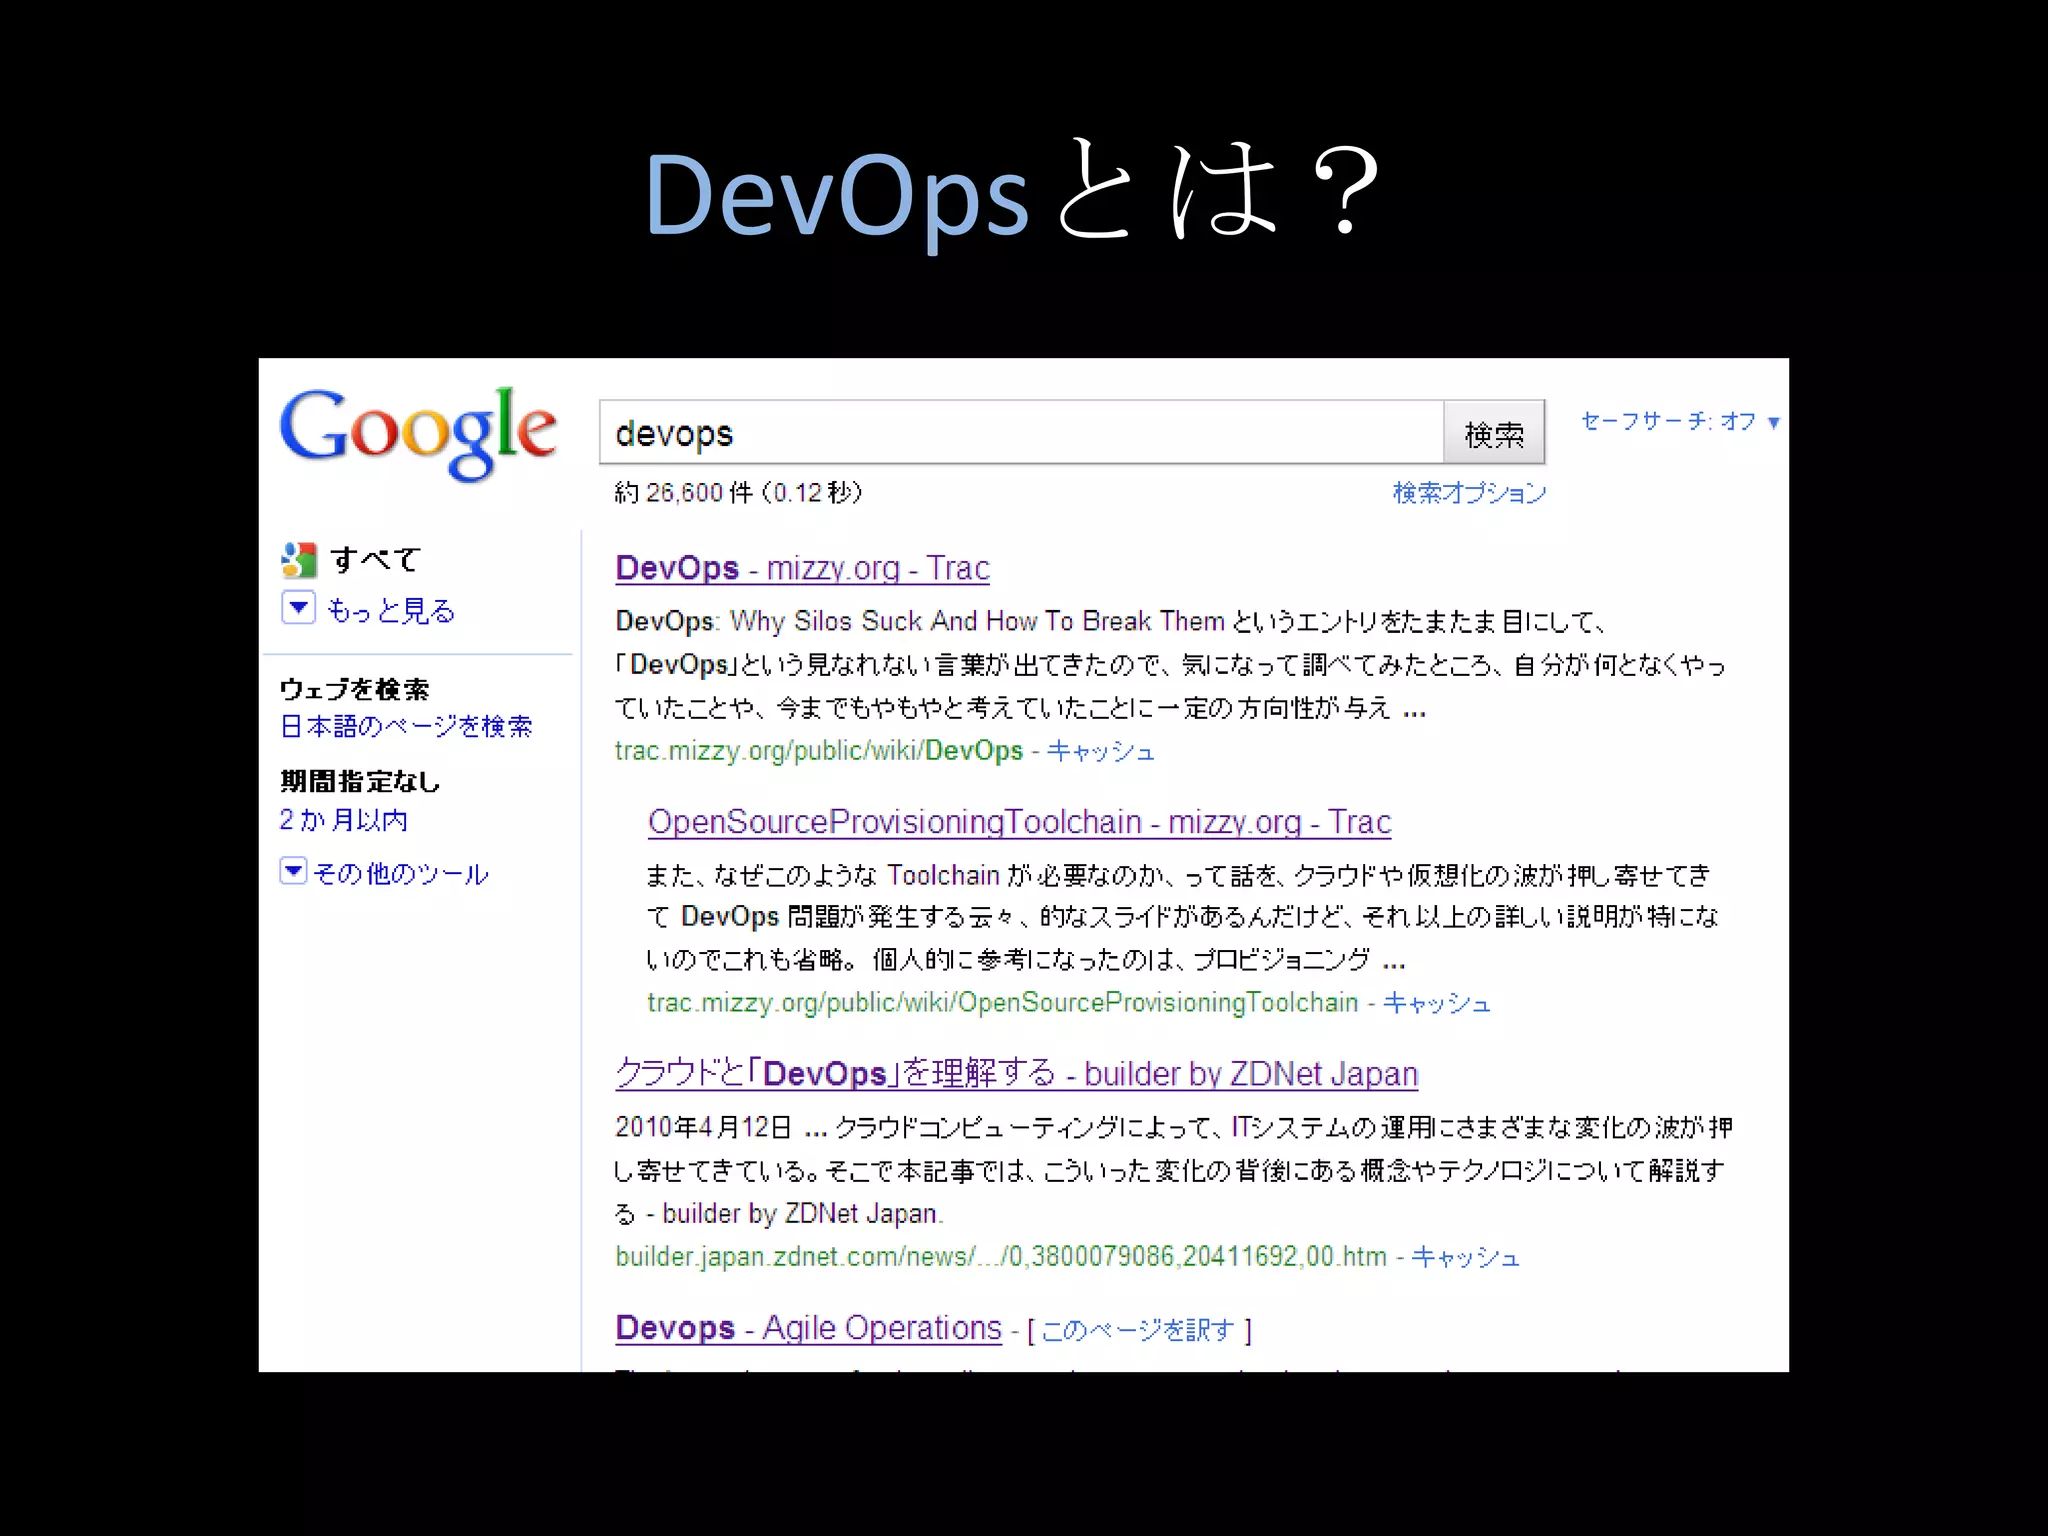Click the 2 か月以内 filter link
This screenshot has height=1536, width=2048.
(x=343, y=820)
